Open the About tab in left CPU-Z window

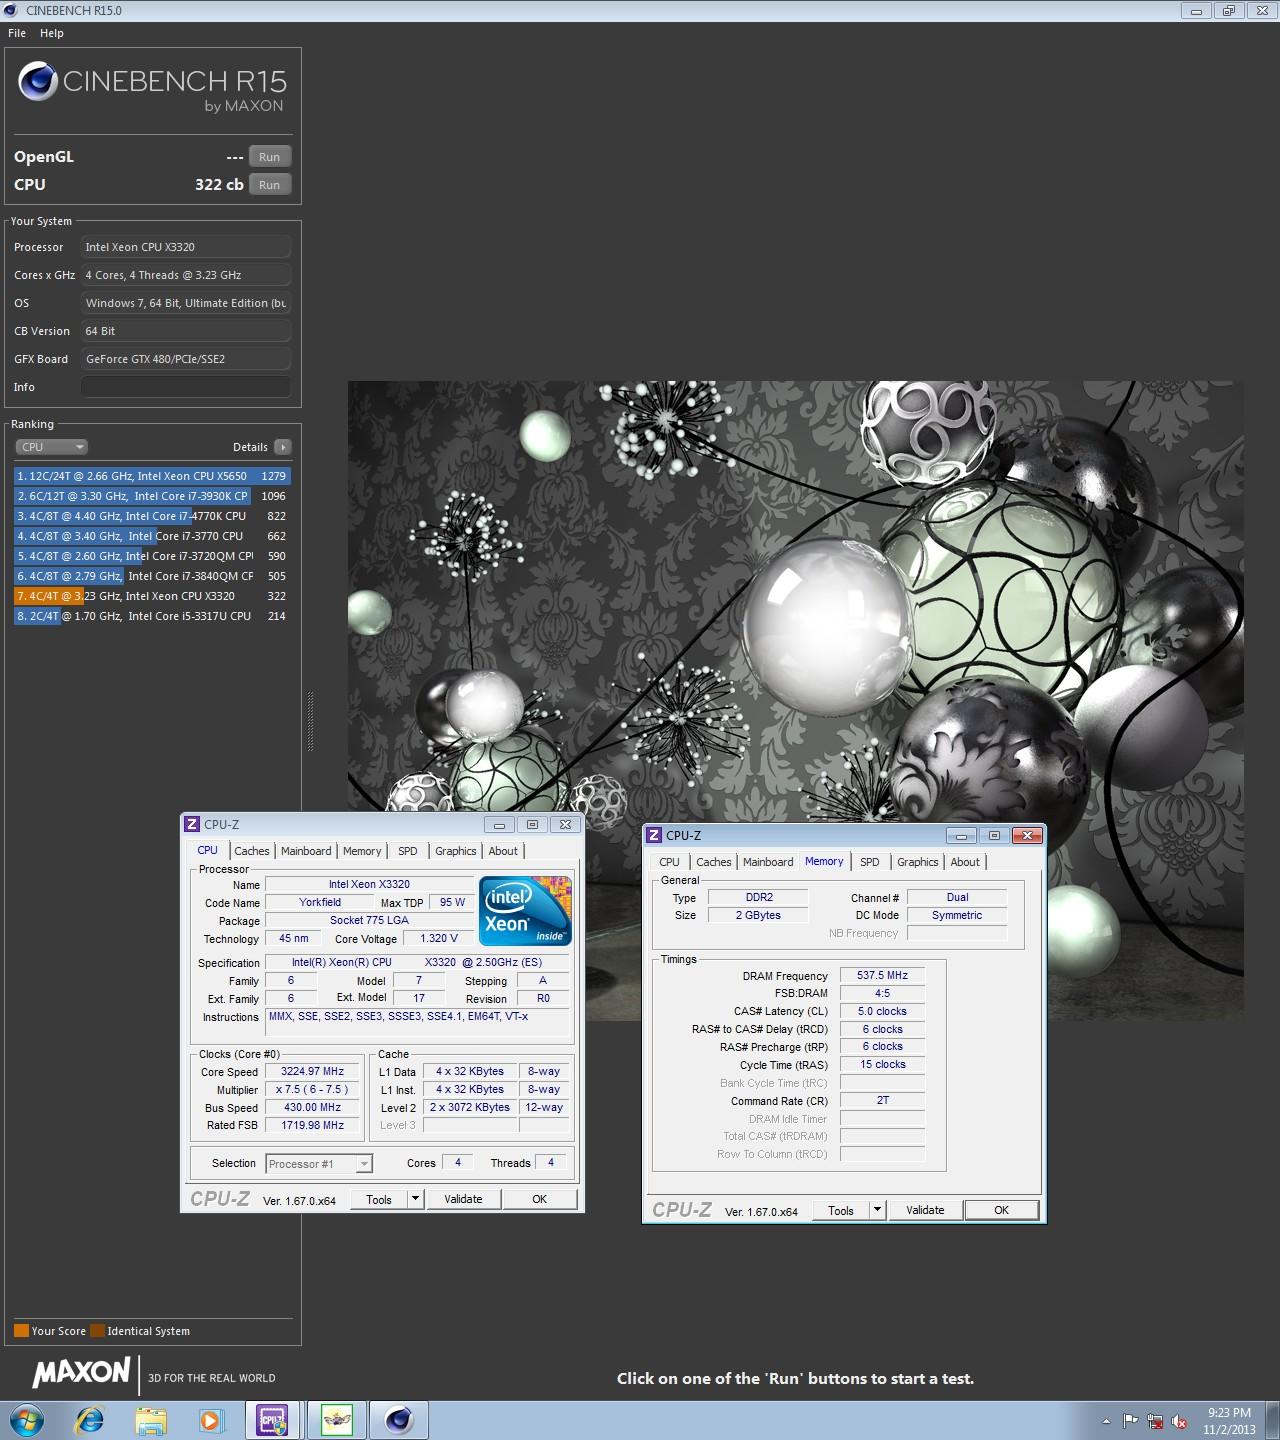pyautogui.click(x=503, y=851)
